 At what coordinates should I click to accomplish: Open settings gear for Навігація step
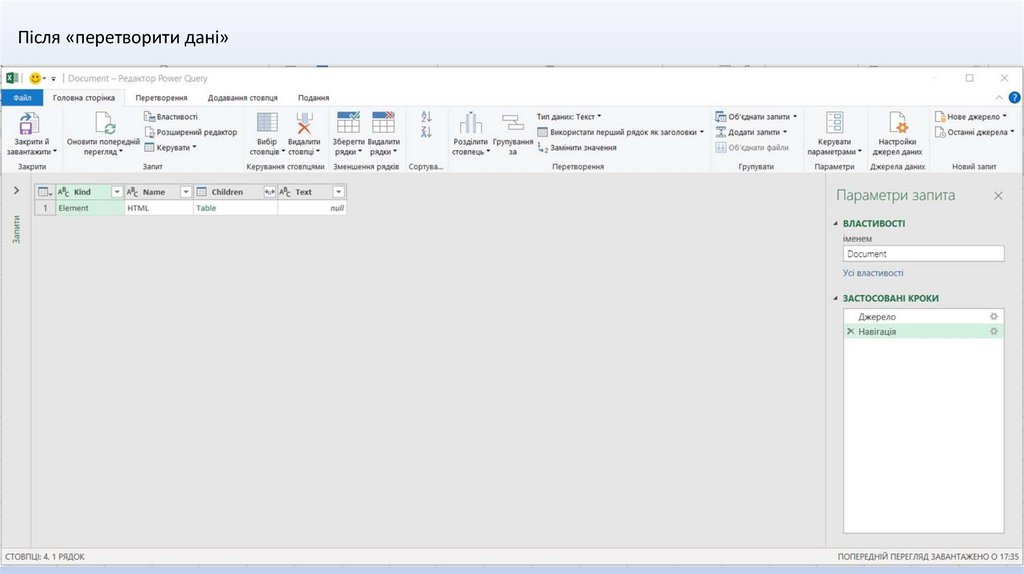coord(993,332)
